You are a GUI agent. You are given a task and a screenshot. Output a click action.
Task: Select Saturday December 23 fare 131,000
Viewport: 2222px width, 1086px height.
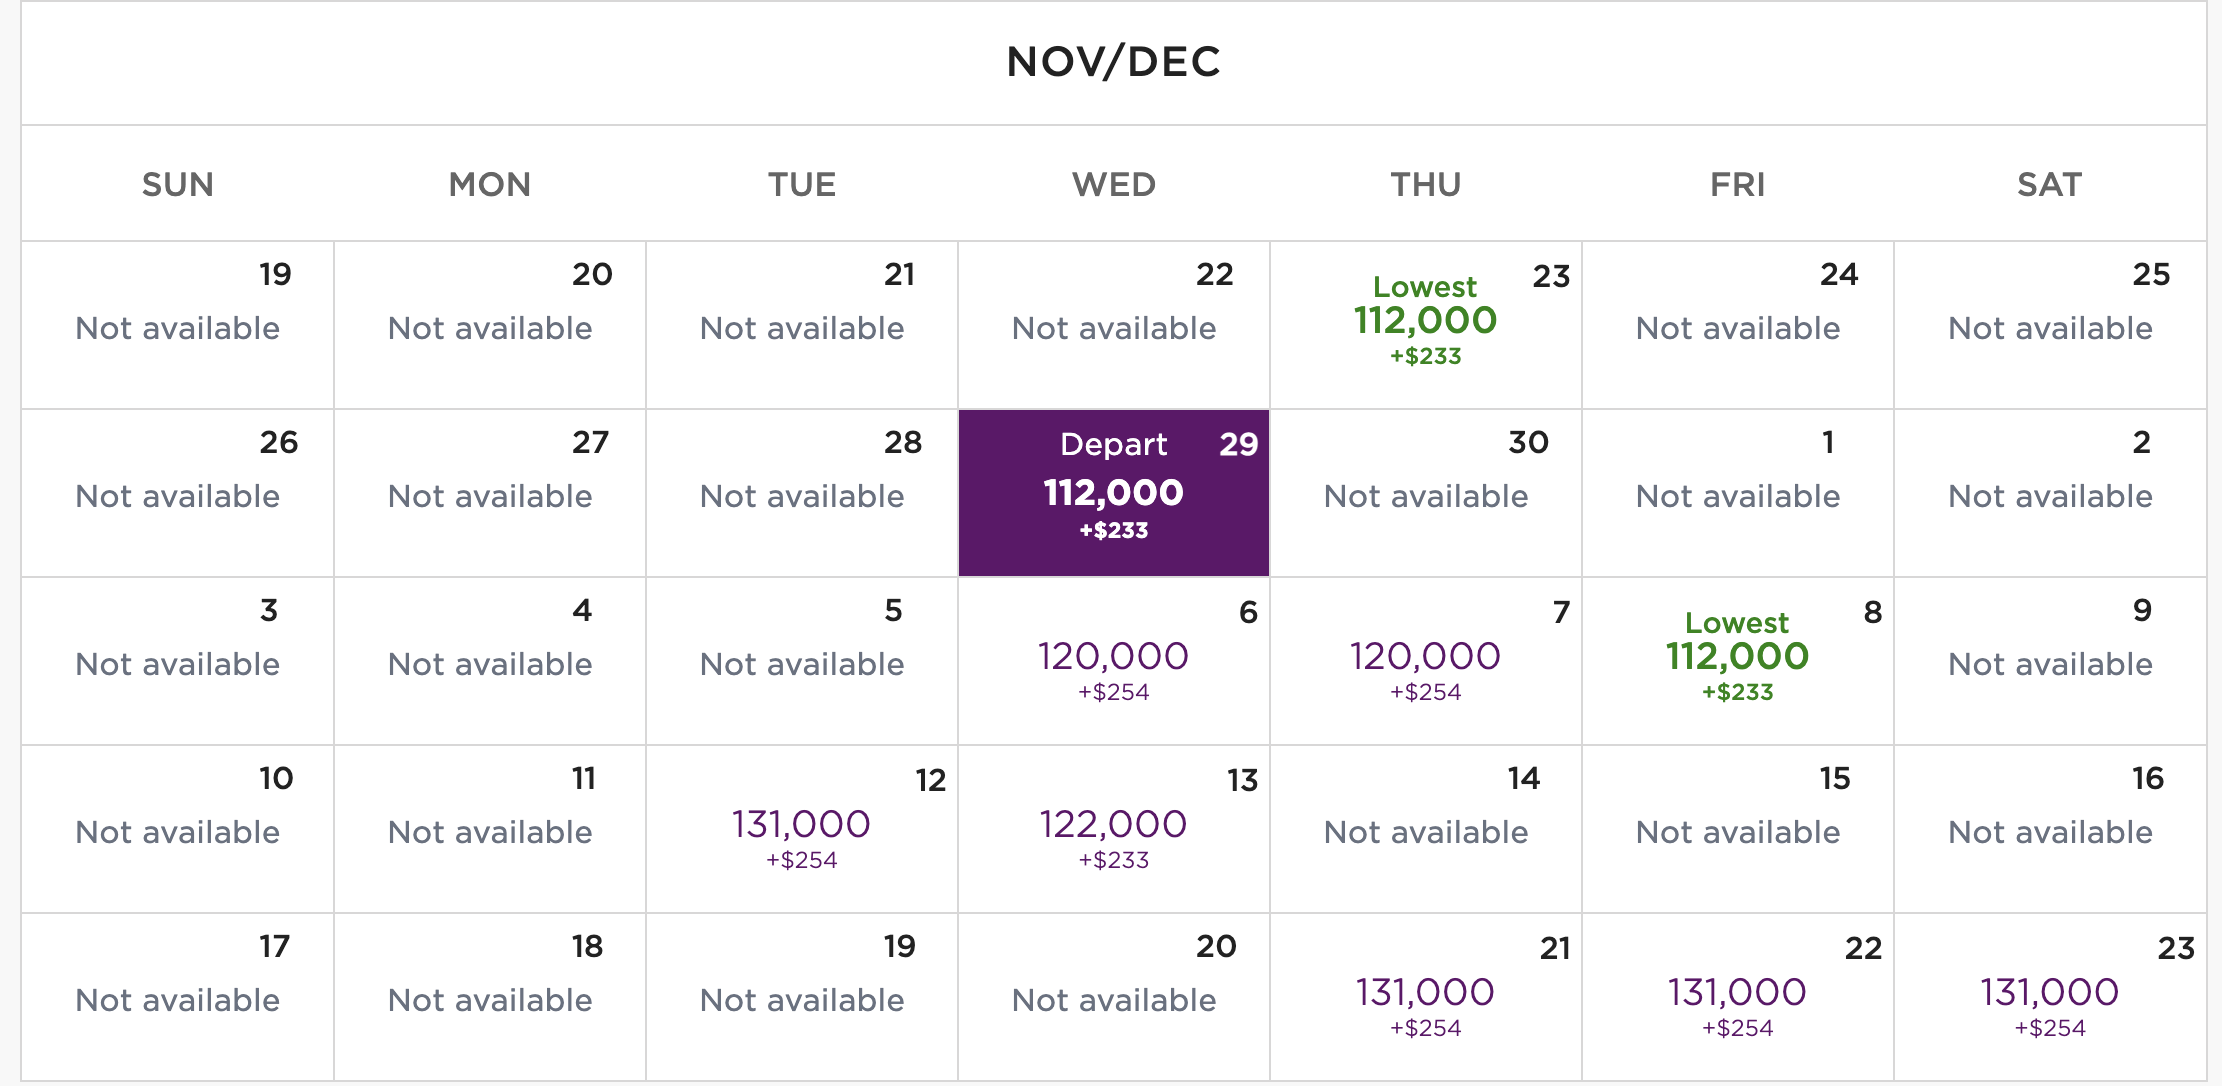[x=2050, y=997]
